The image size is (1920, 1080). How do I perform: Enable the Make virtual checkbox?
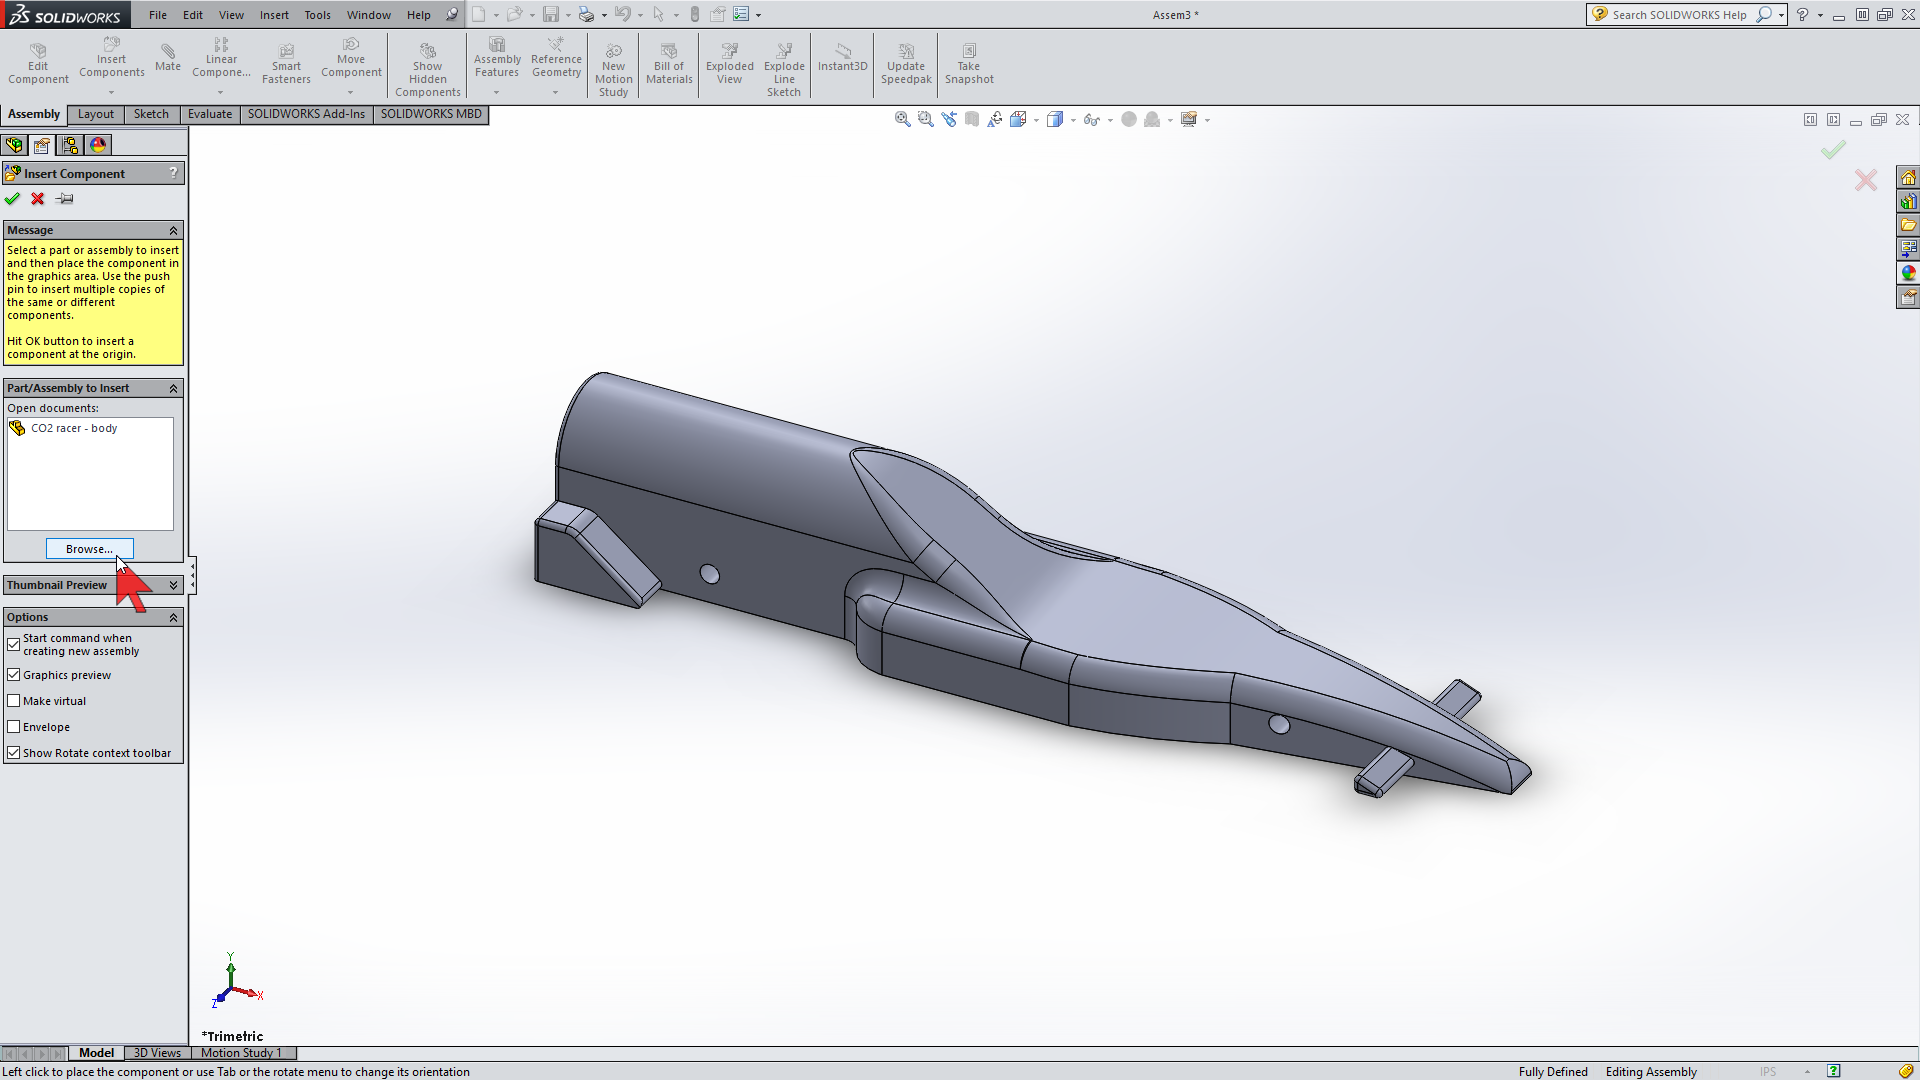pyautogui.click(x=14, y=700)
